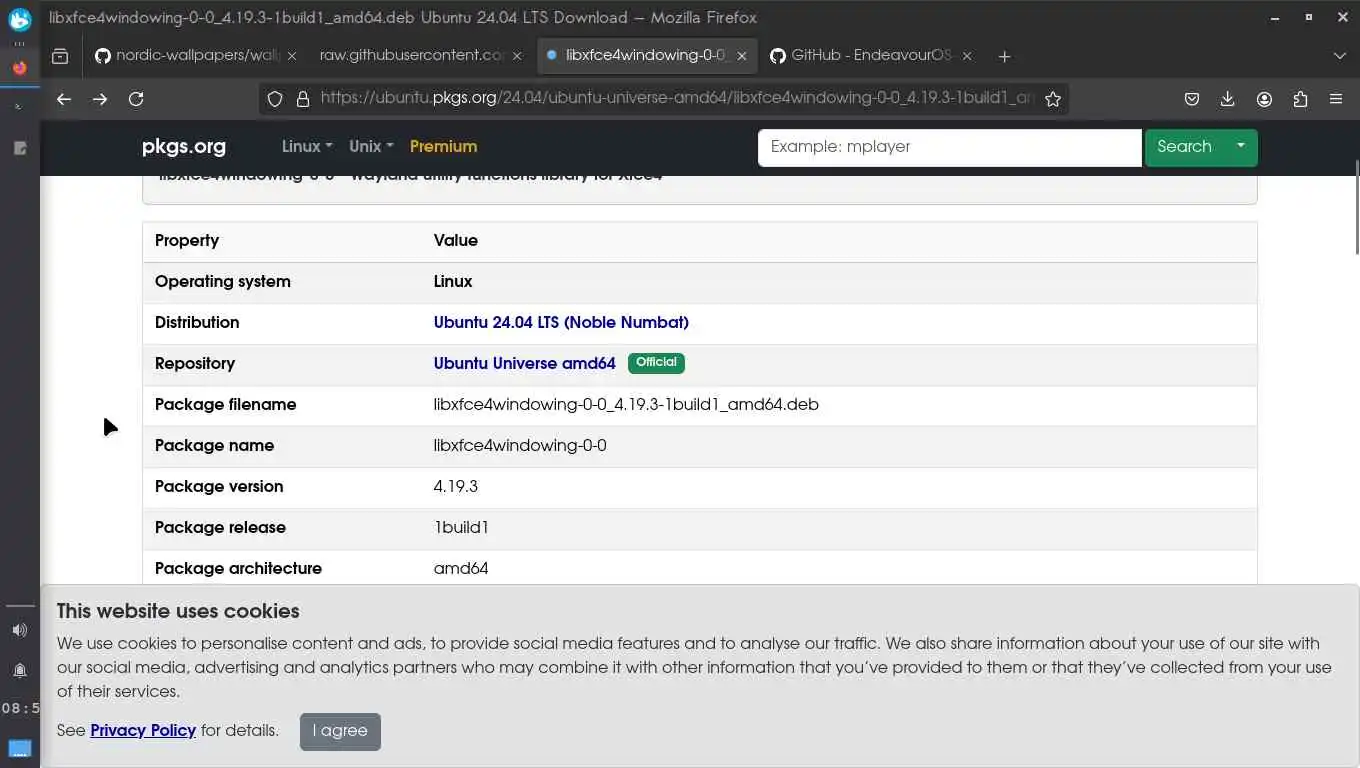Screen dimensions: 1360x768
Task: Close the raw.githubusercontent.com tab
Action: tap(517, 56)
